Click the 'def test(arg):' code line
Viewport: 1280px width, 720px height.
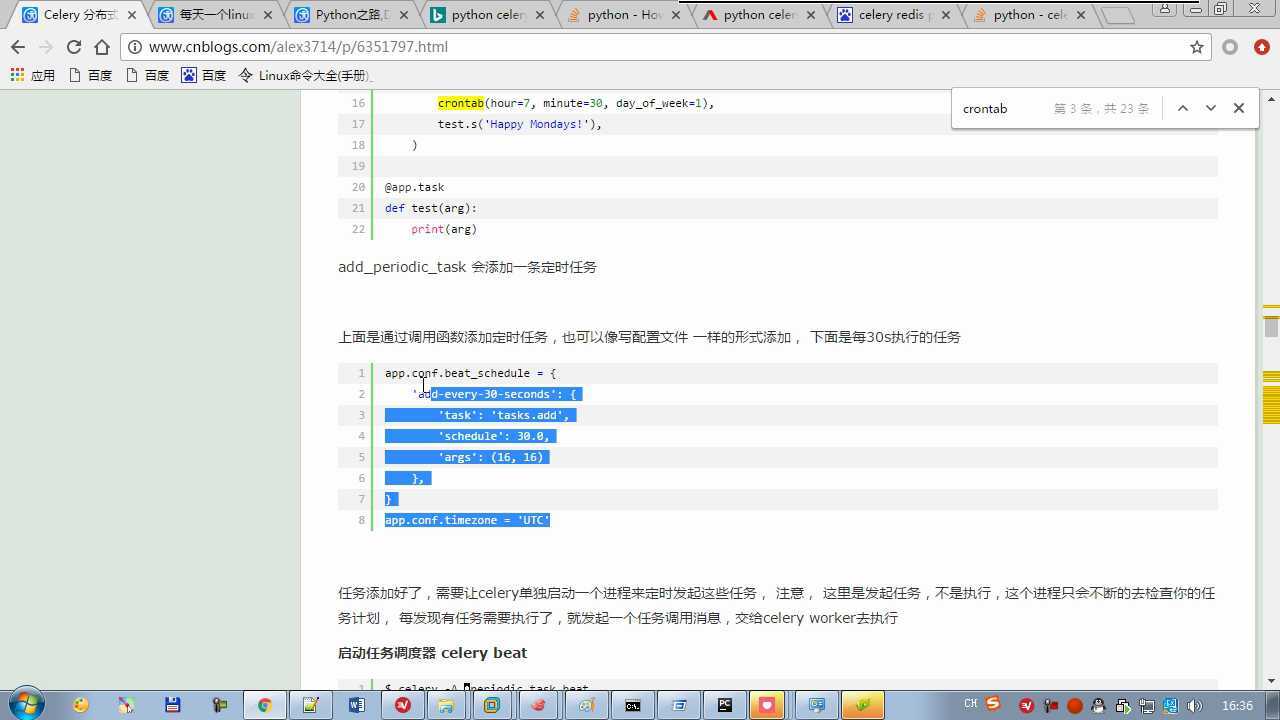pos(431,208)
